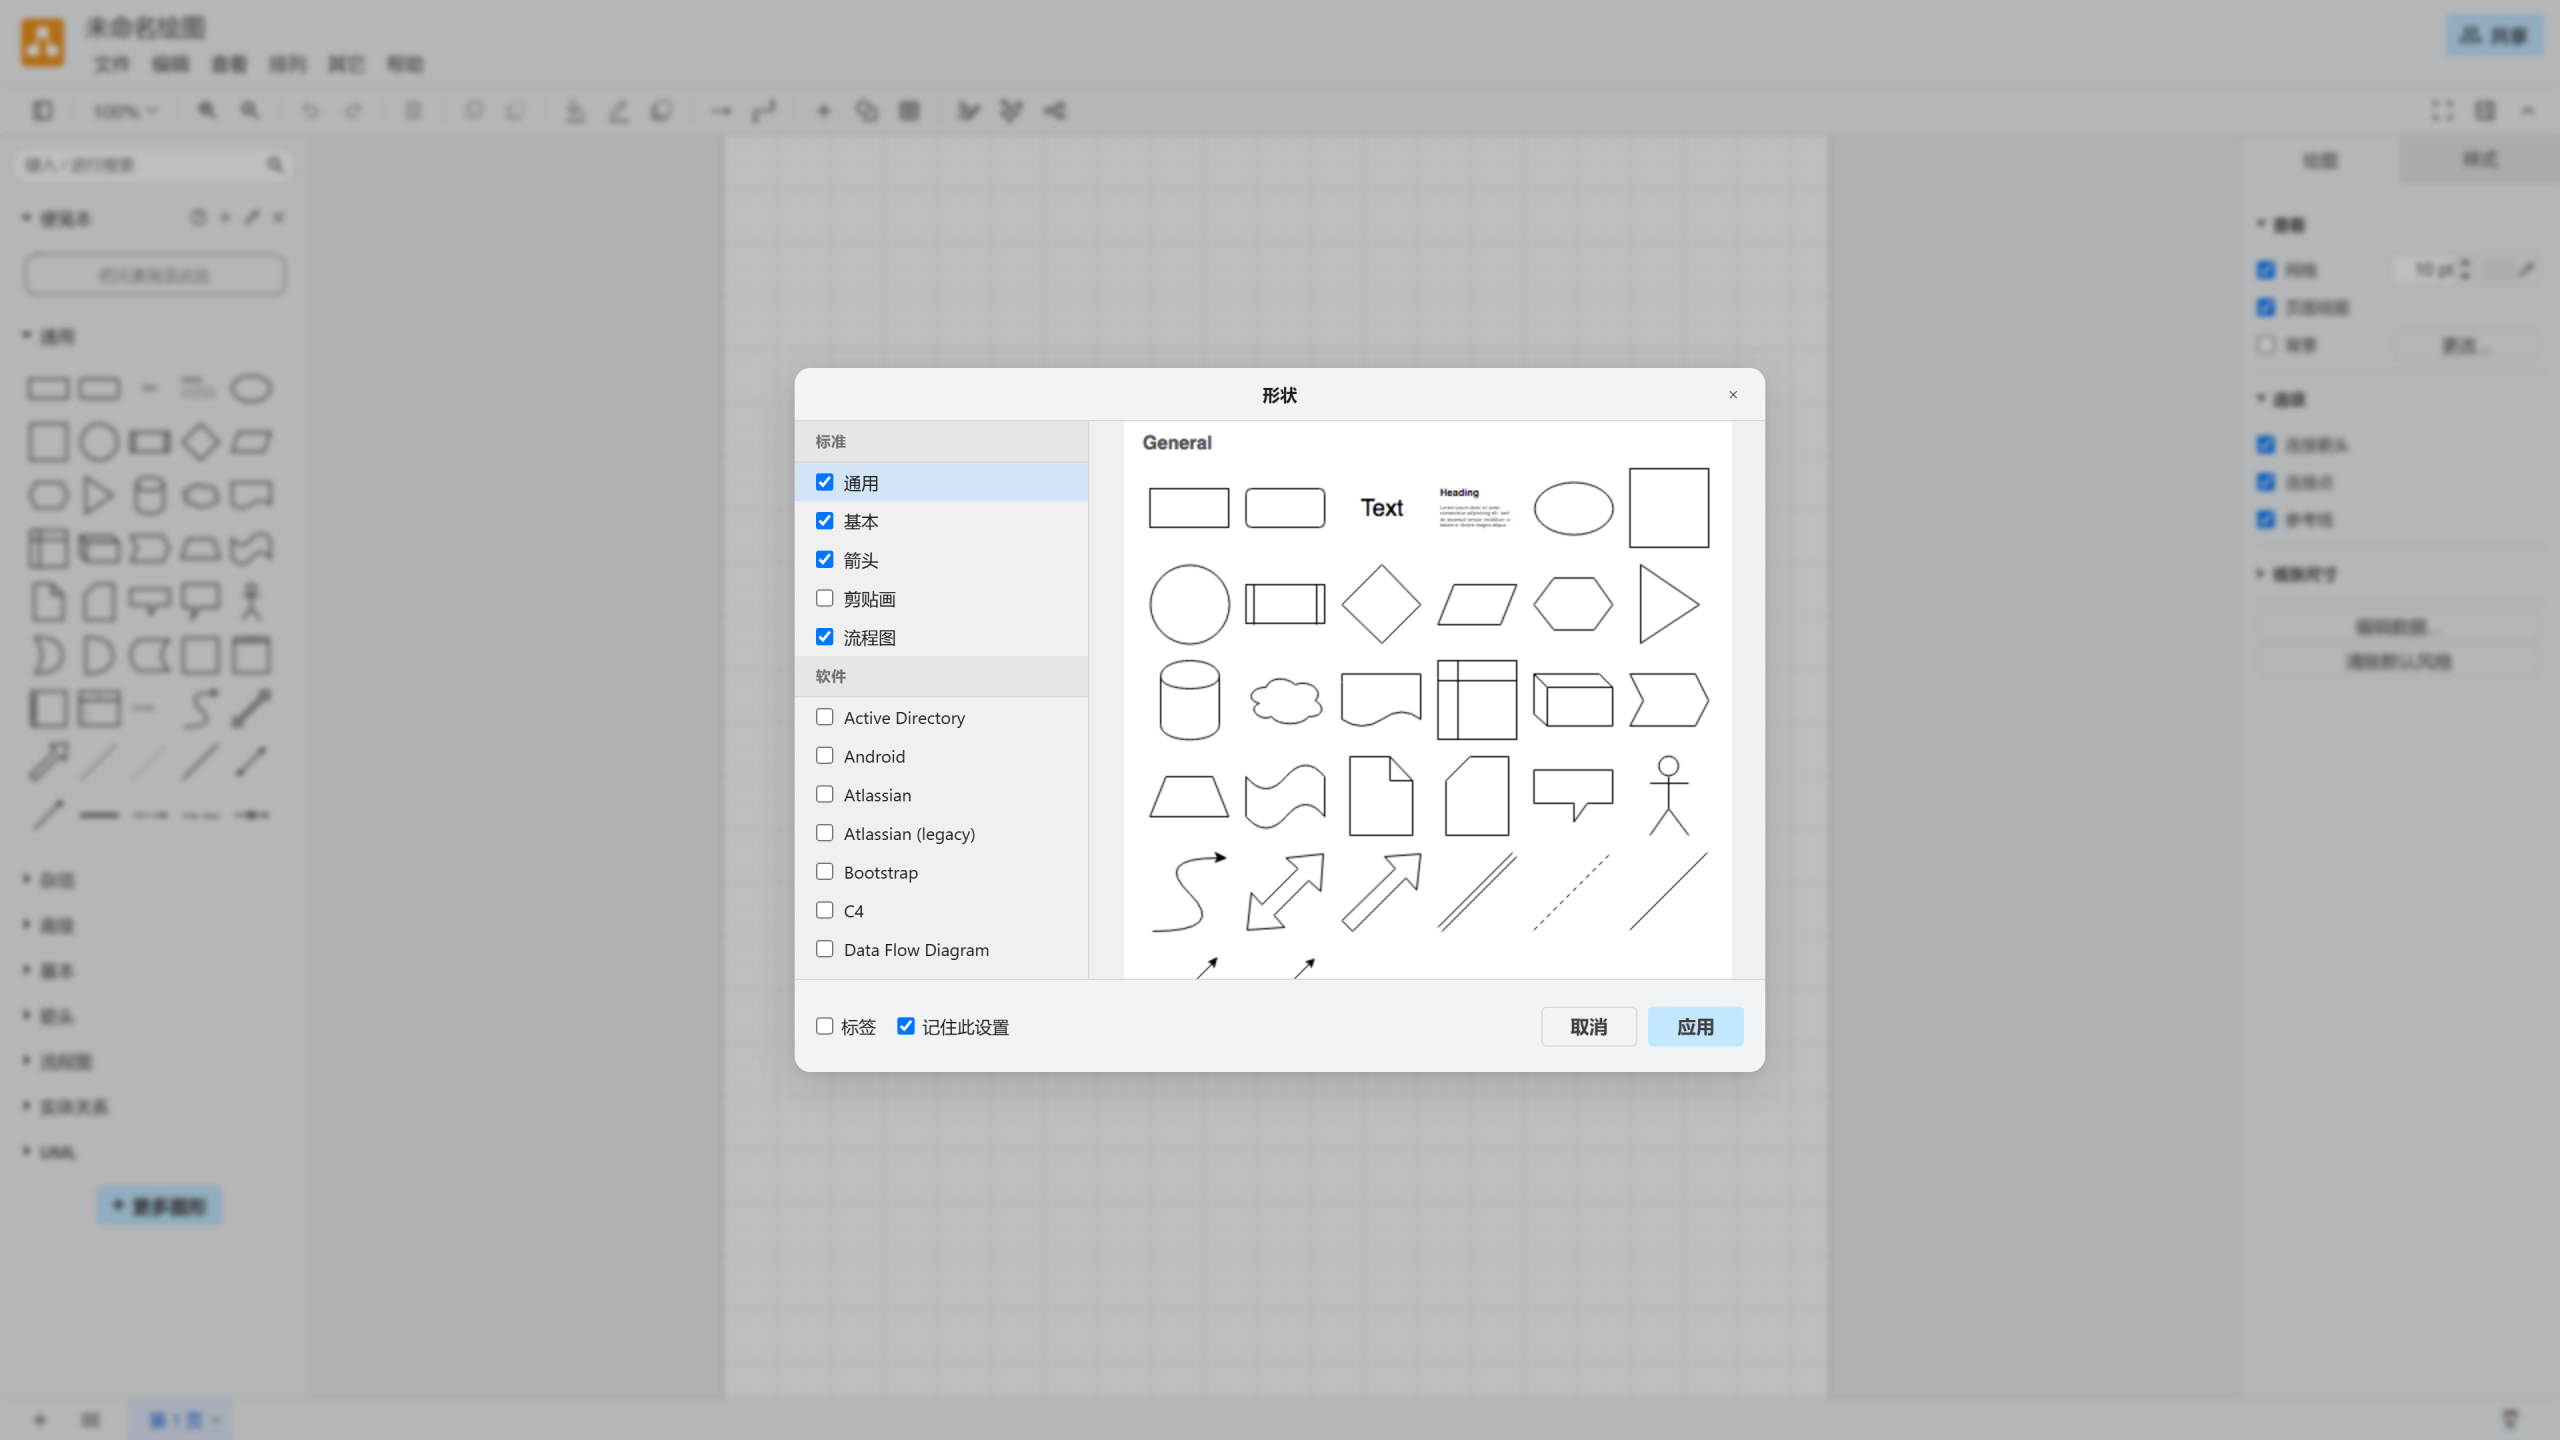Image resolution: width=2560 pixels, height=1440 pixels.
Task: Select the Data Flow Diagram row
Action: (x=941, y=950)
